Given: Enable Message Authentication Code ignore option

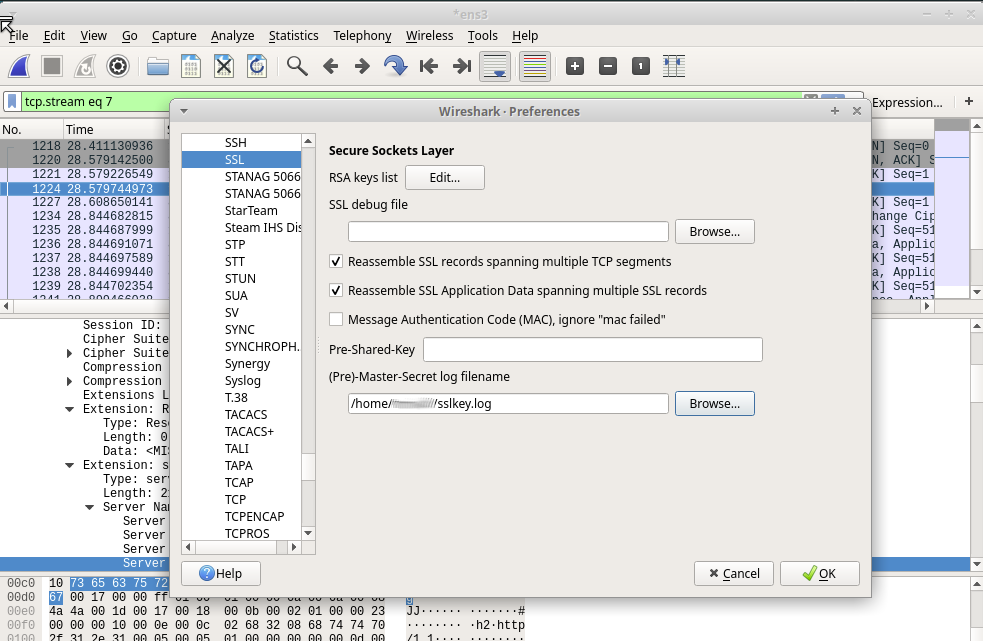Looking at the screenshot, I should pyautogui.click(x=336, y=319).
